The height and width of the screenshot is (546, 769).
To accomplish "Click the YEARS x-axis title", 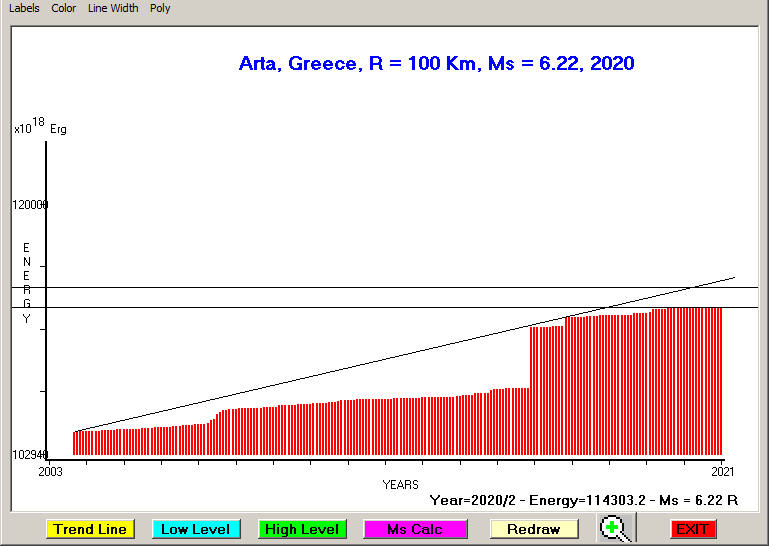I will click(x=400, y=484).
